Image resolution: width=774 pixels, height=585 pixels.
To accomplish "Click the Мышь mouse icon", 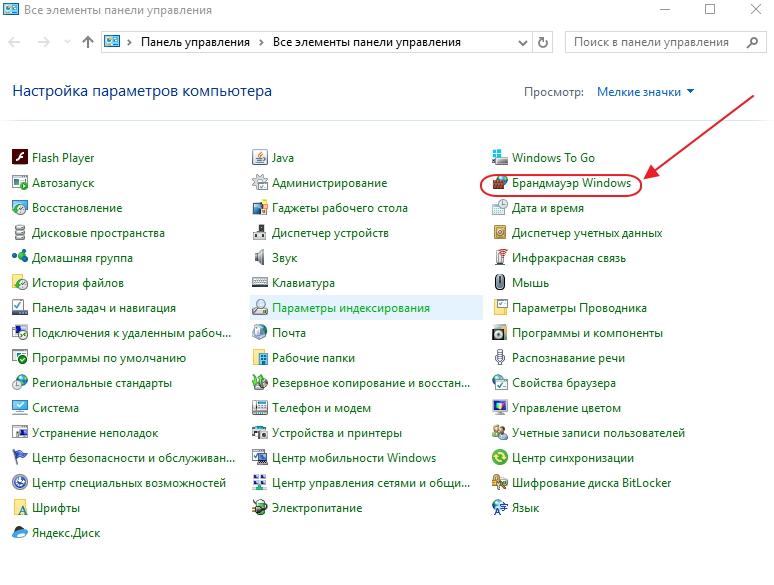I will [x=500, y=282].
